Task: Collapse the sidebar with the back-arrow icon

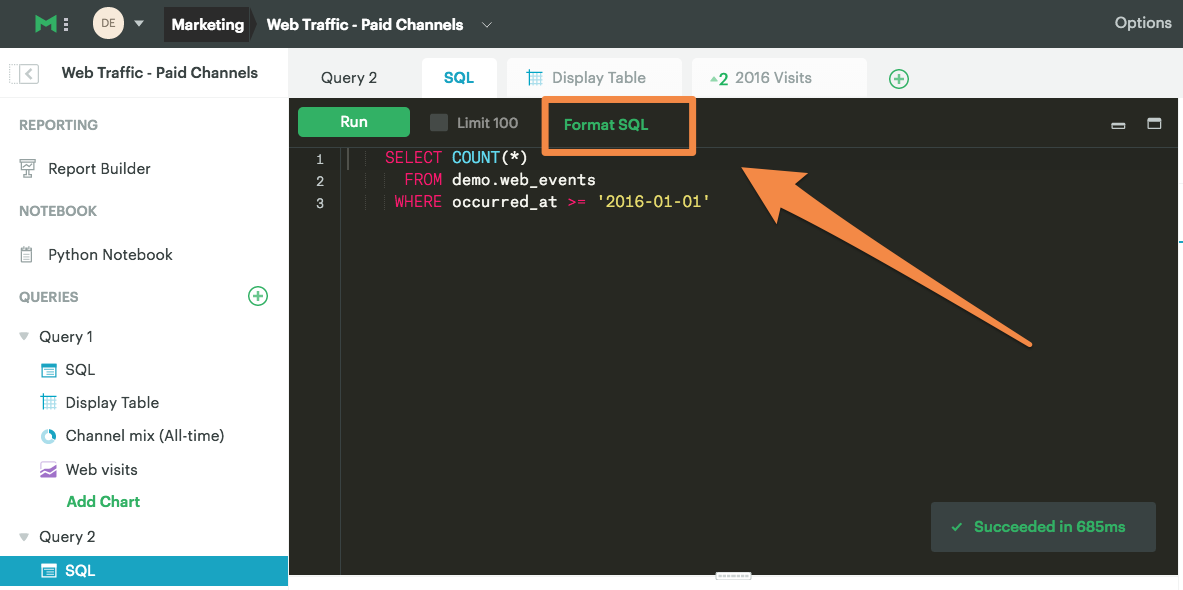Action: pyautogui.click(x=29, y=73)
